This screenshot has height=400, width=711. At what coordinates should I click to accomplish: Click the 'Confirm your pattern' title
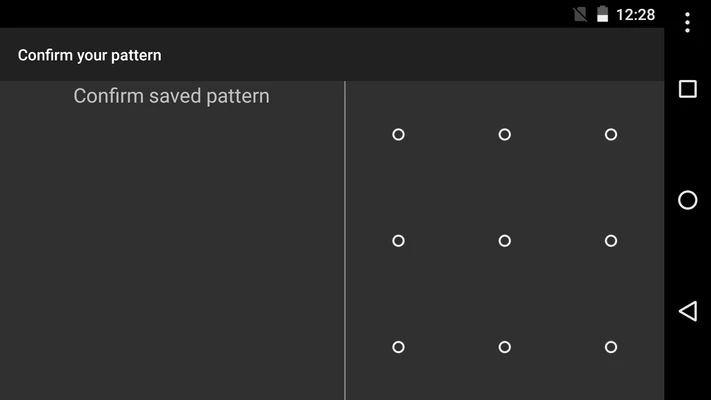click(x=90, y=55)
